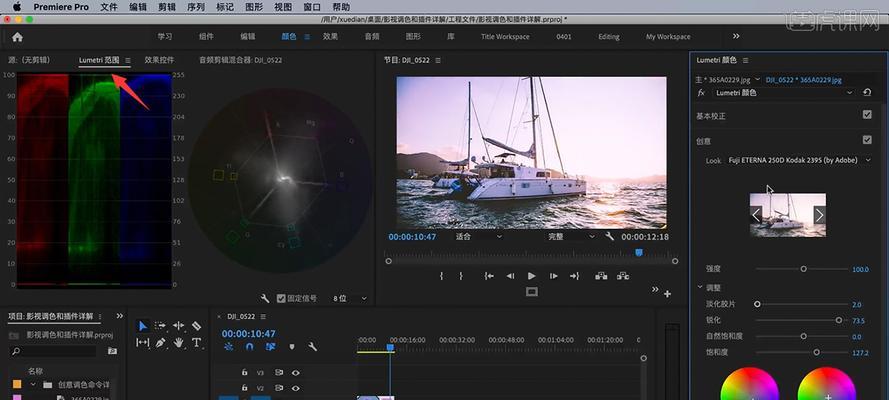Add marker in timeline panel

click(292, 347)
